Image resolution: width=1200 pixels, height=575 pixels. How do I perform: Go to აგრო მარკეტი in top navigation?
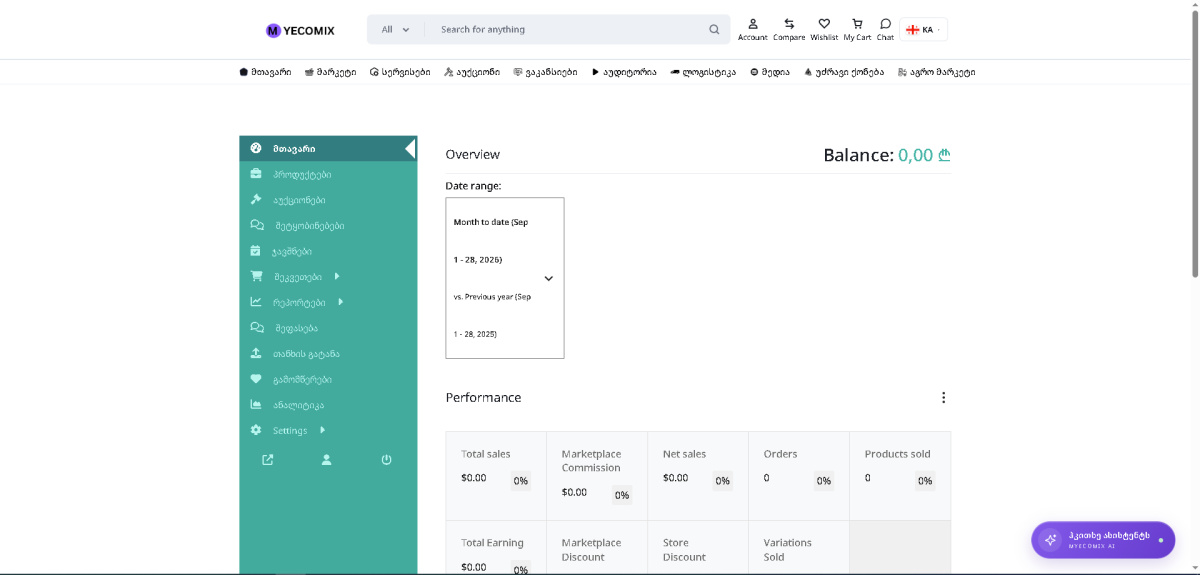coord(937,72)
